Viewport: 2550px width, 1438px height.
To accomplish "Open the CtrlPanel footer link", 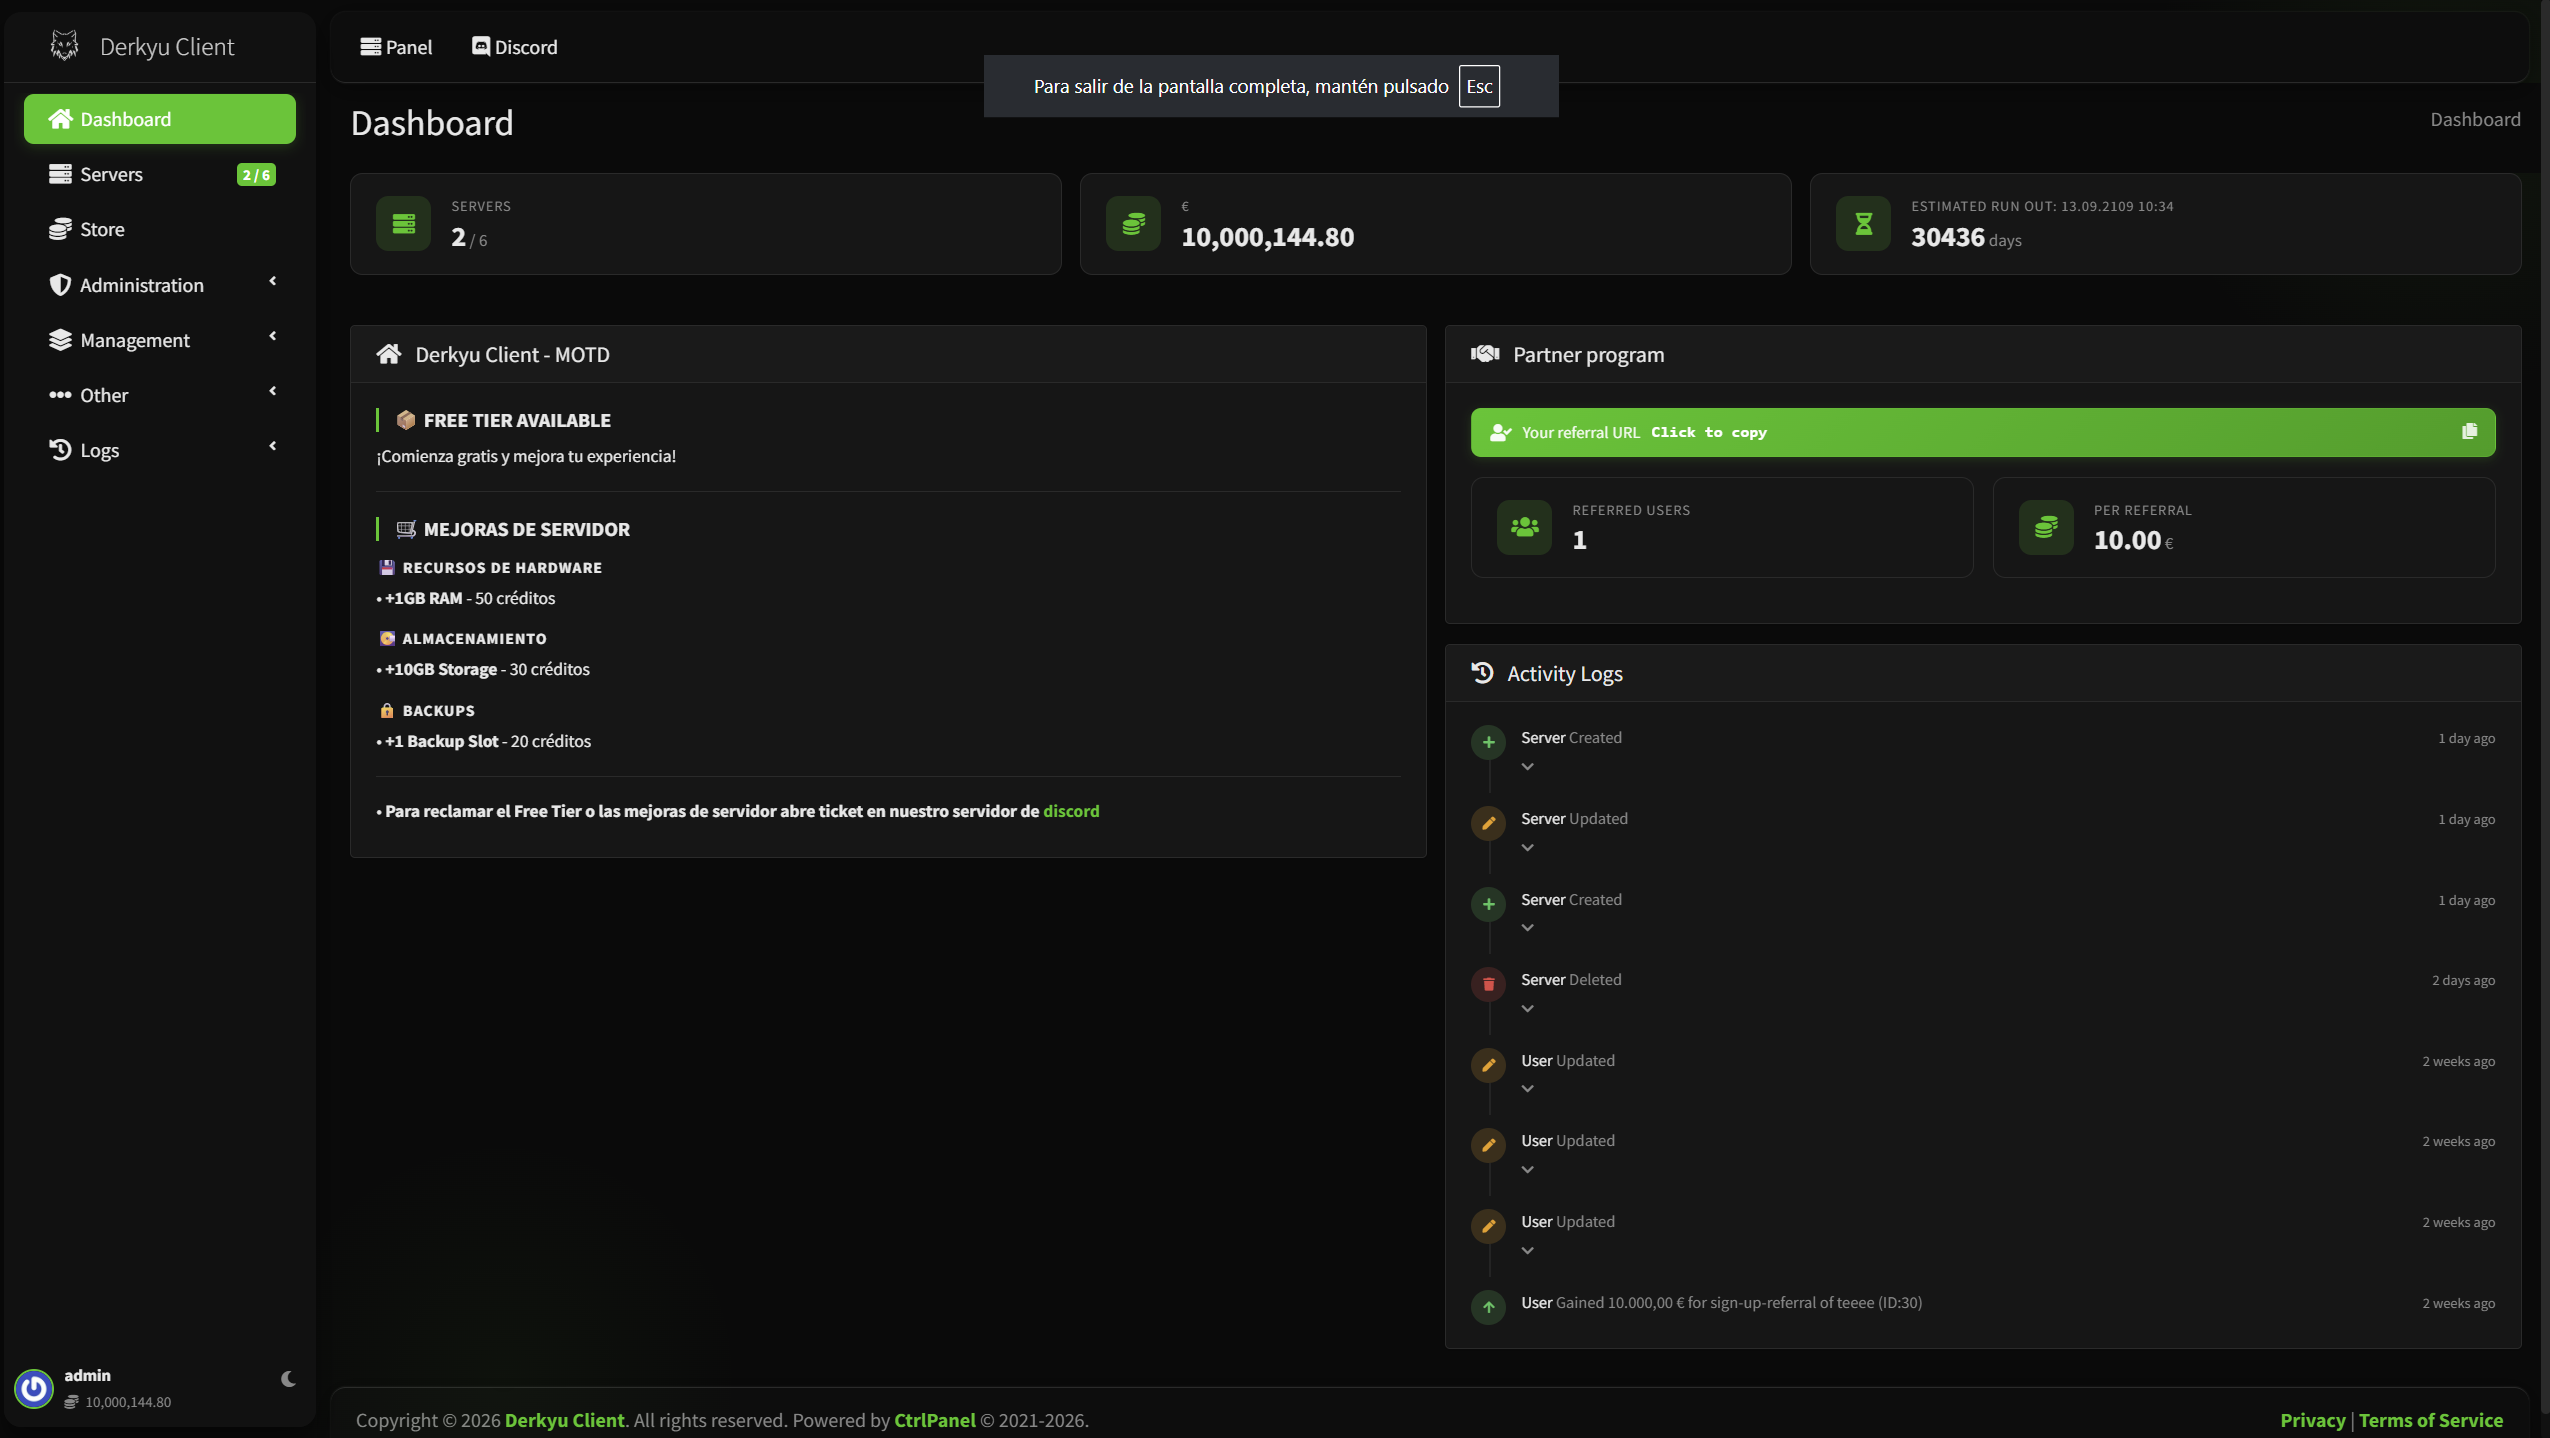I will pos(934,1420).
